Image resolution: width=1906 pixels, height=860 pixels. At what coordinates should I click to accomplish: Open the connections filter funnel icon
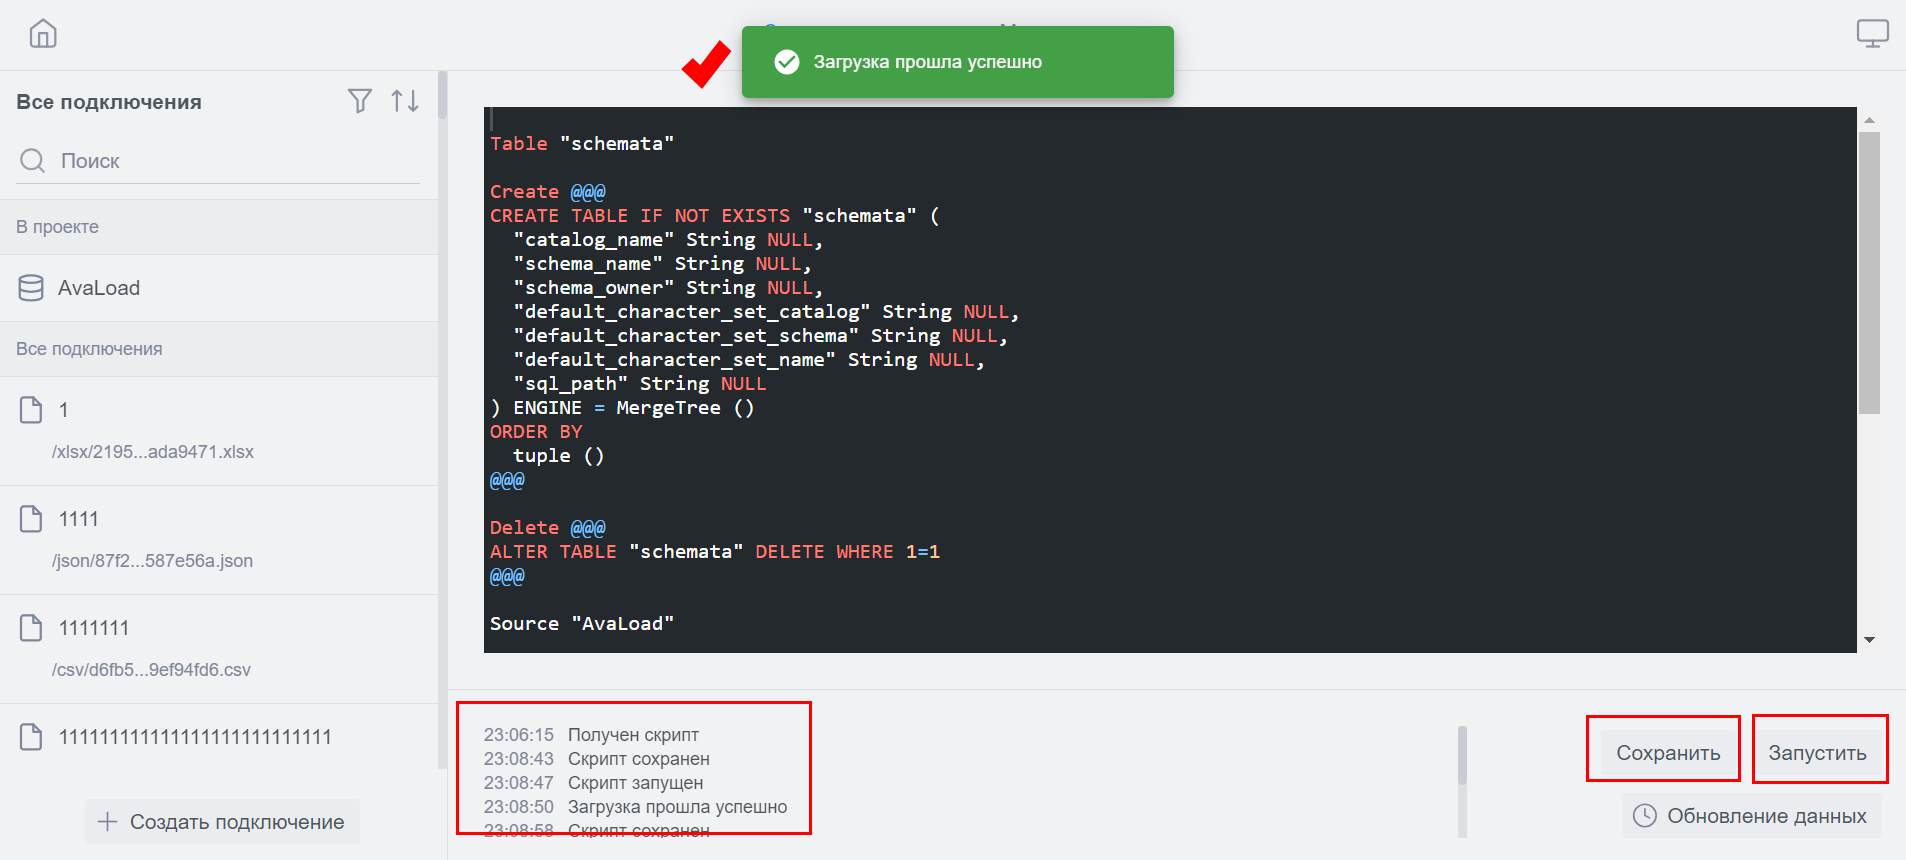(x=360, y=101)
